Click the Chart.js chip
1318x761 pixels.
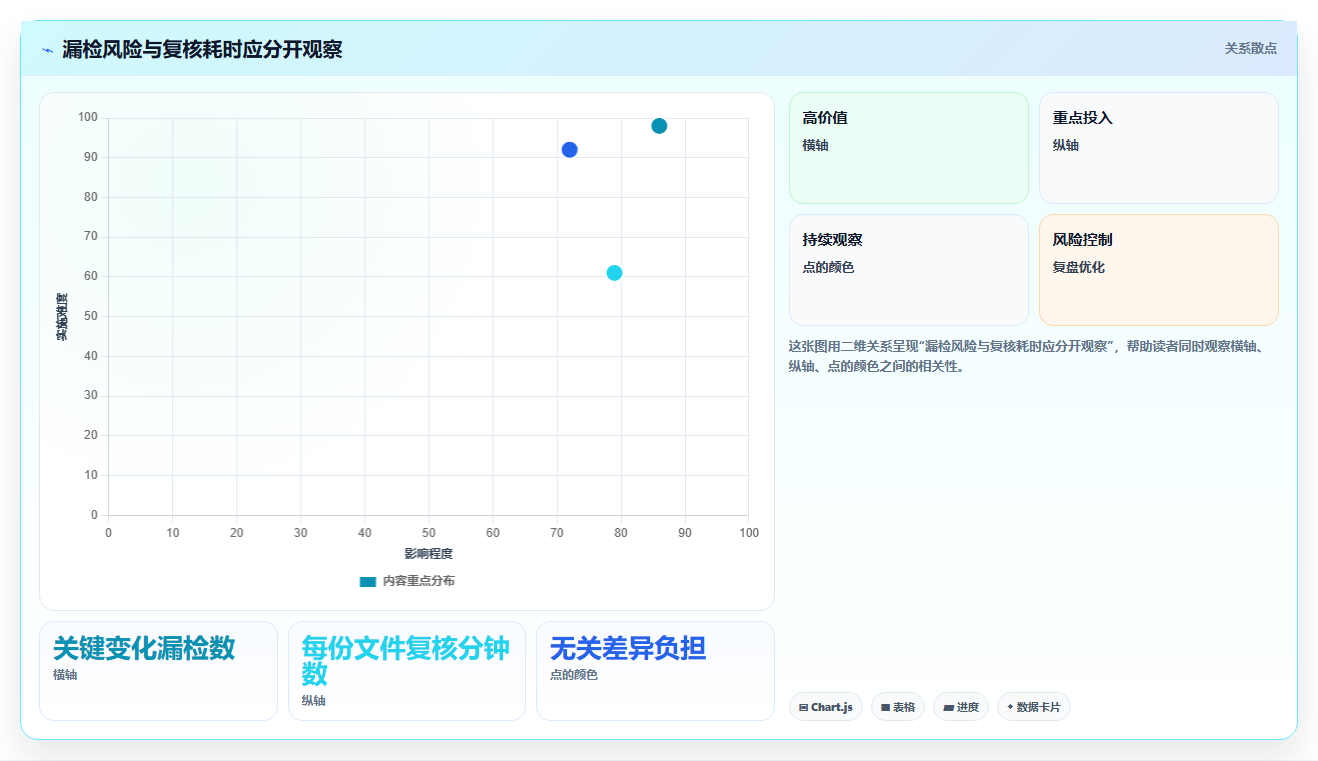point(826,707)
